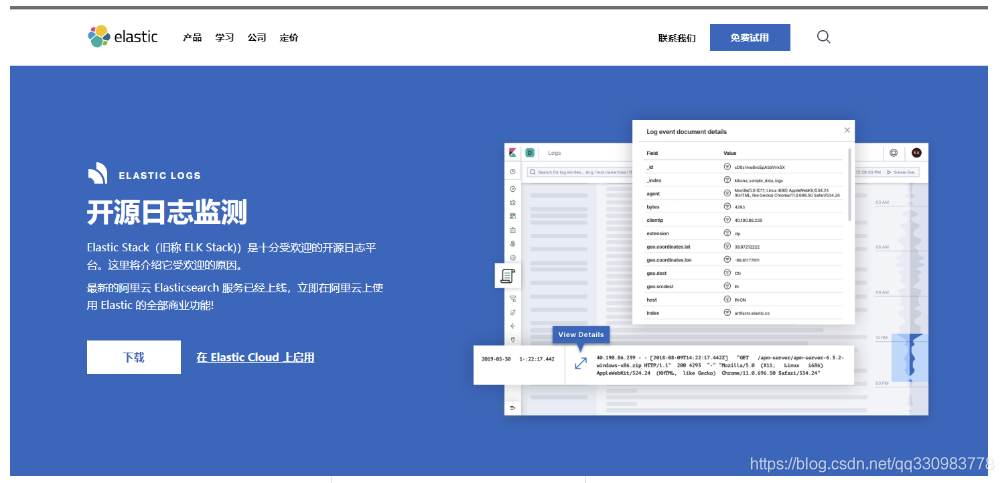1004x483 pixels.
Task: Click filter icon on the _id row
Action: pyautogui.click(x=727, y=167)
